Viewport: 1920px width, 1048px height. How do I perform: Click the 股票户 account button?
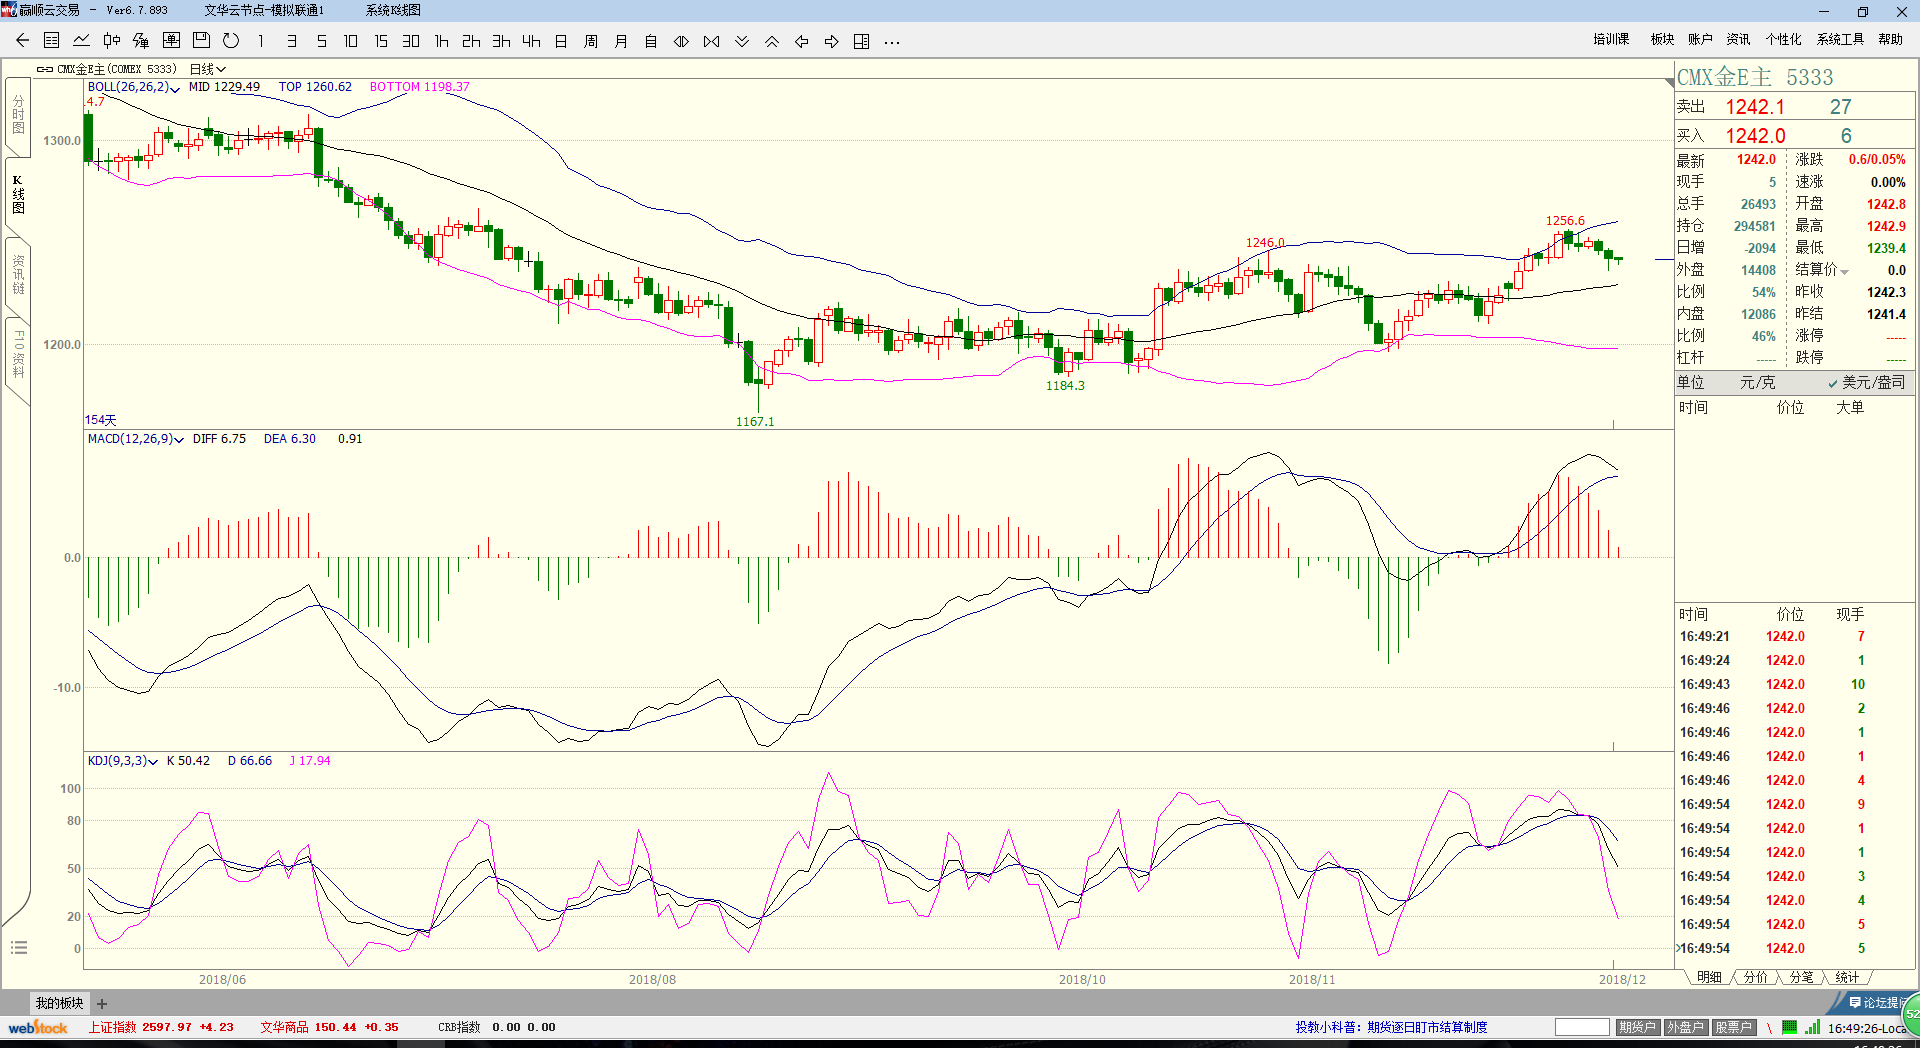pos(1733,1027)
